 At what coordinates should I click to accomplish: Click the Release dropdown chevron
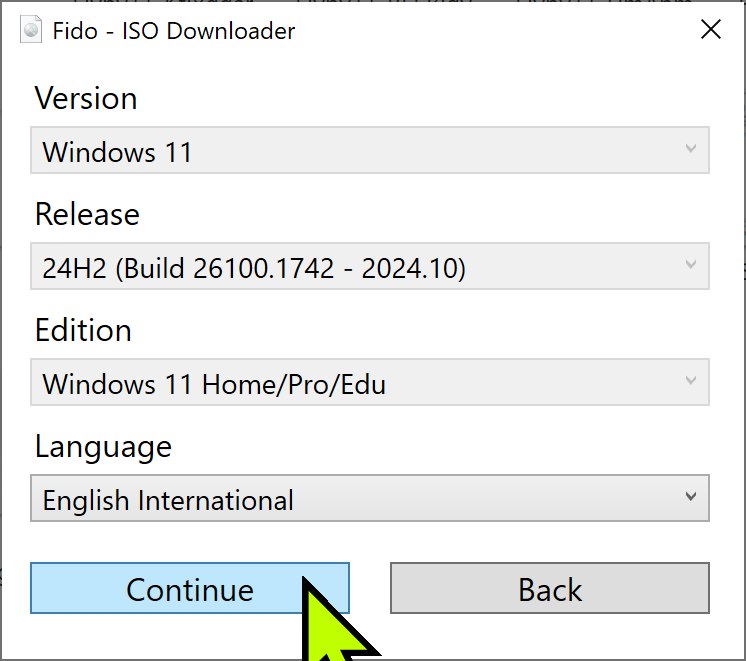click(x=690, y=266)
